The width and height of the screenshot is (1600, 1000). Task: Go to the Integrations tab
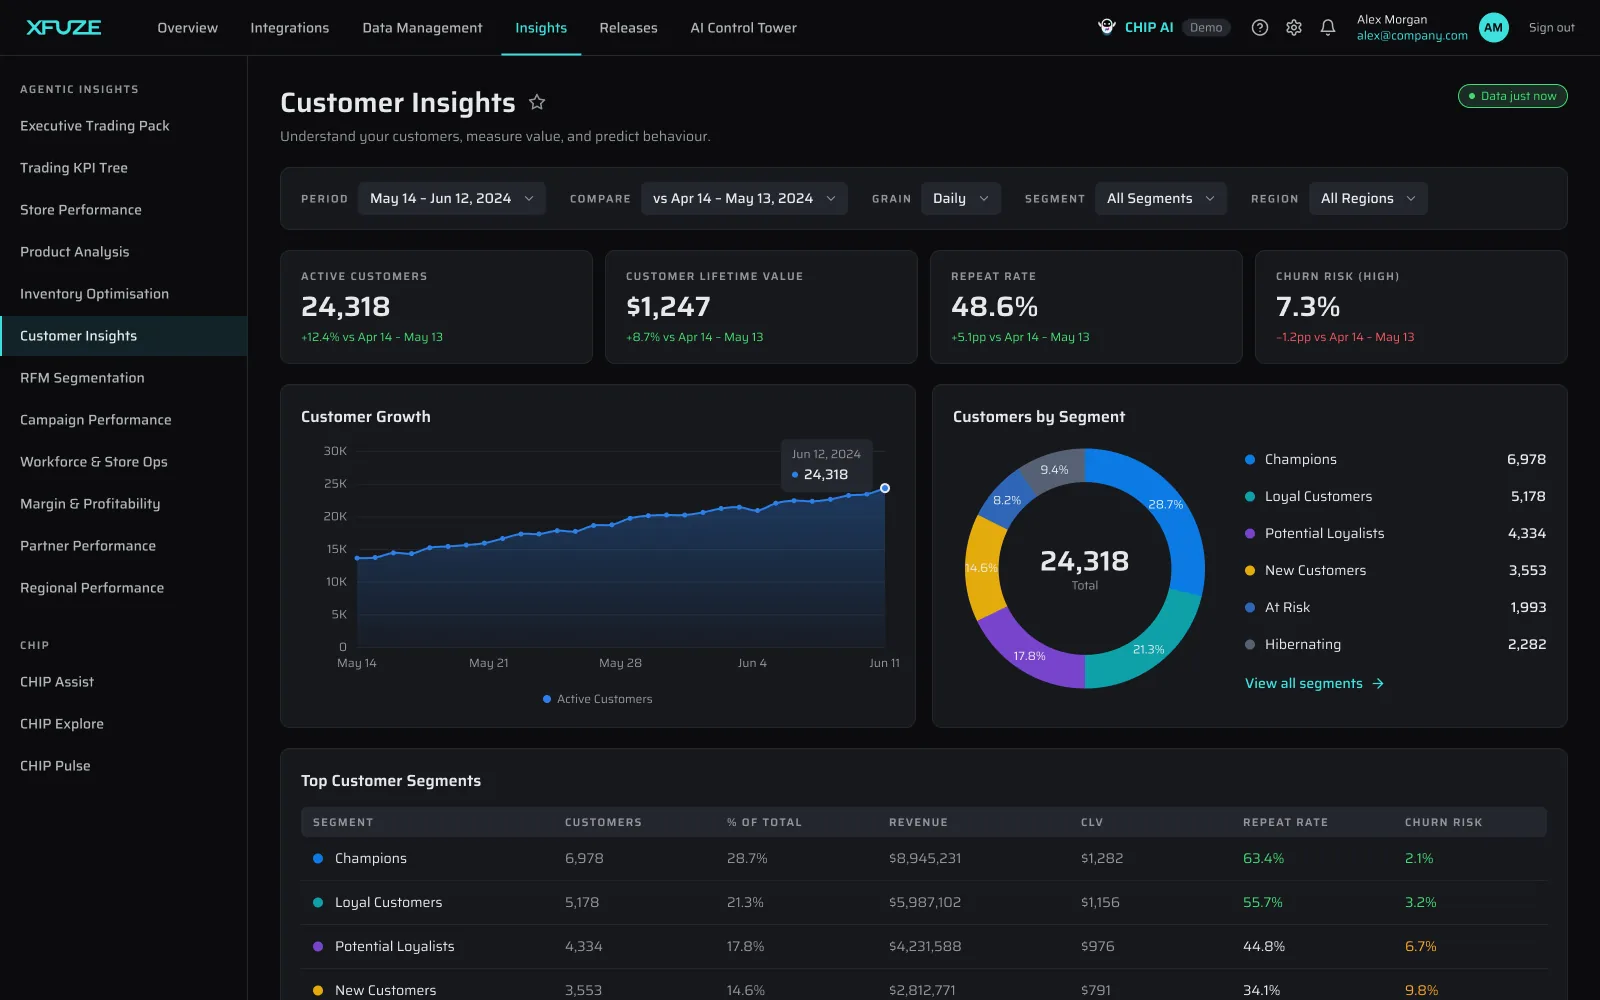click(x=289, y=28)
